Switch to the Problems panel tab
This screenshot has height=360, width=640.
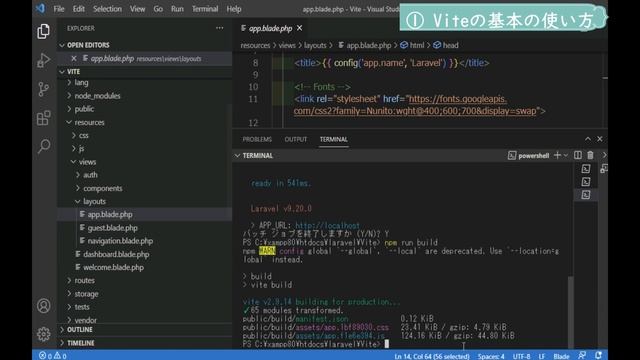[257, 139]
